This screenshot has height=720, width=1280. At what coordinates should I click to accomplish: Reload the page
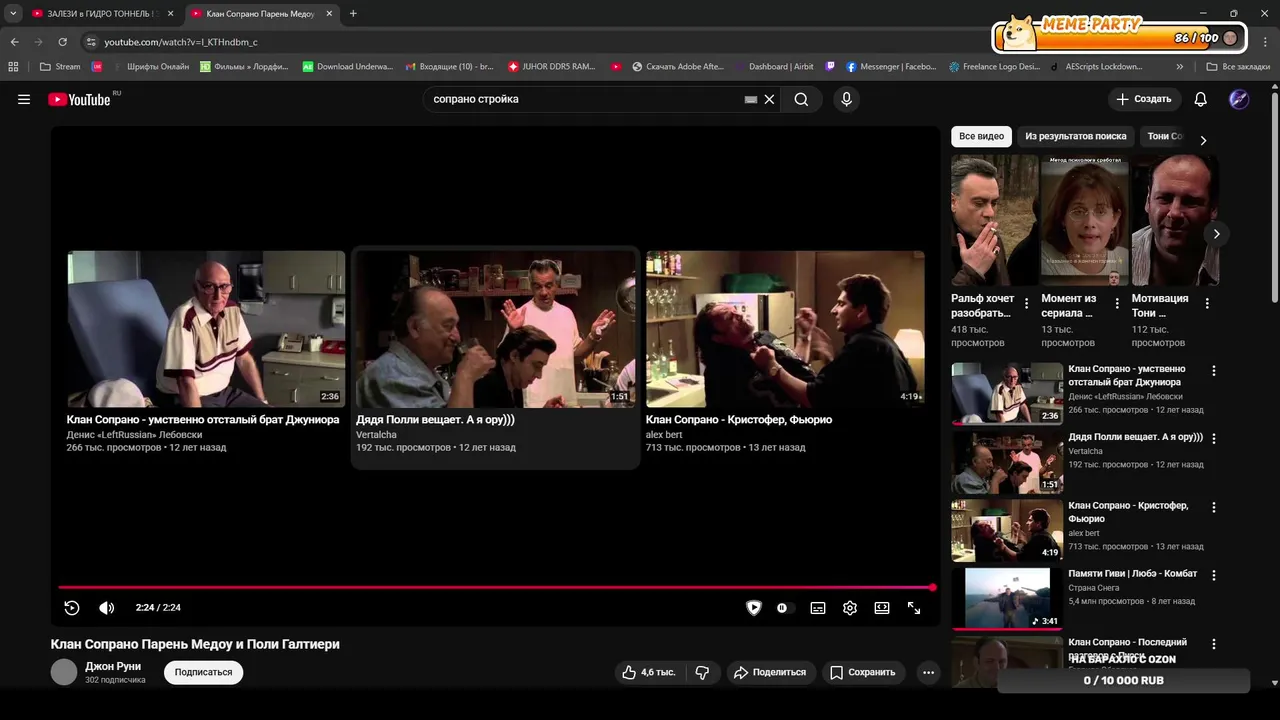[x=62, y=42]
